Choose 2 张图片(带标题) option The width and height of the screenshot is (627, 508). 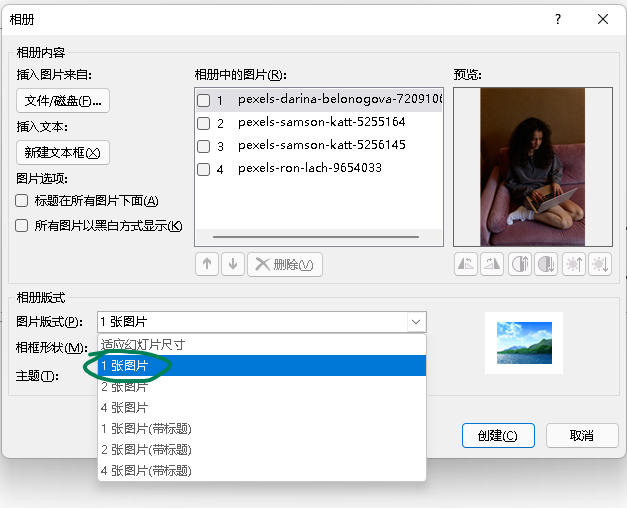point(262,450)
